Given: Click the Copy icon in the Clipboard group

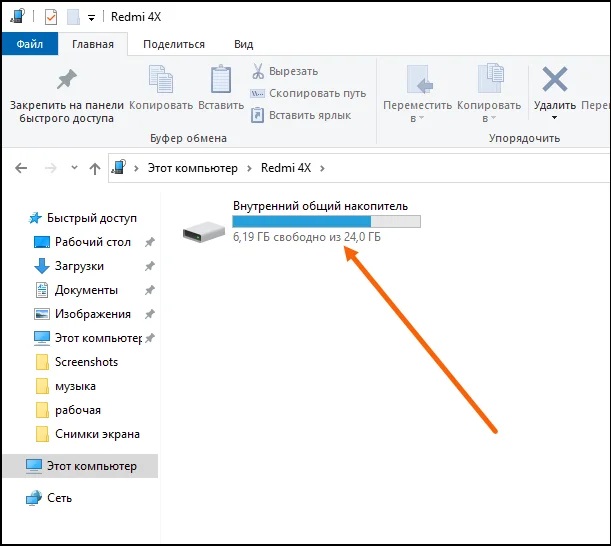Looking at the screenshot, I should tap(161, 79).
